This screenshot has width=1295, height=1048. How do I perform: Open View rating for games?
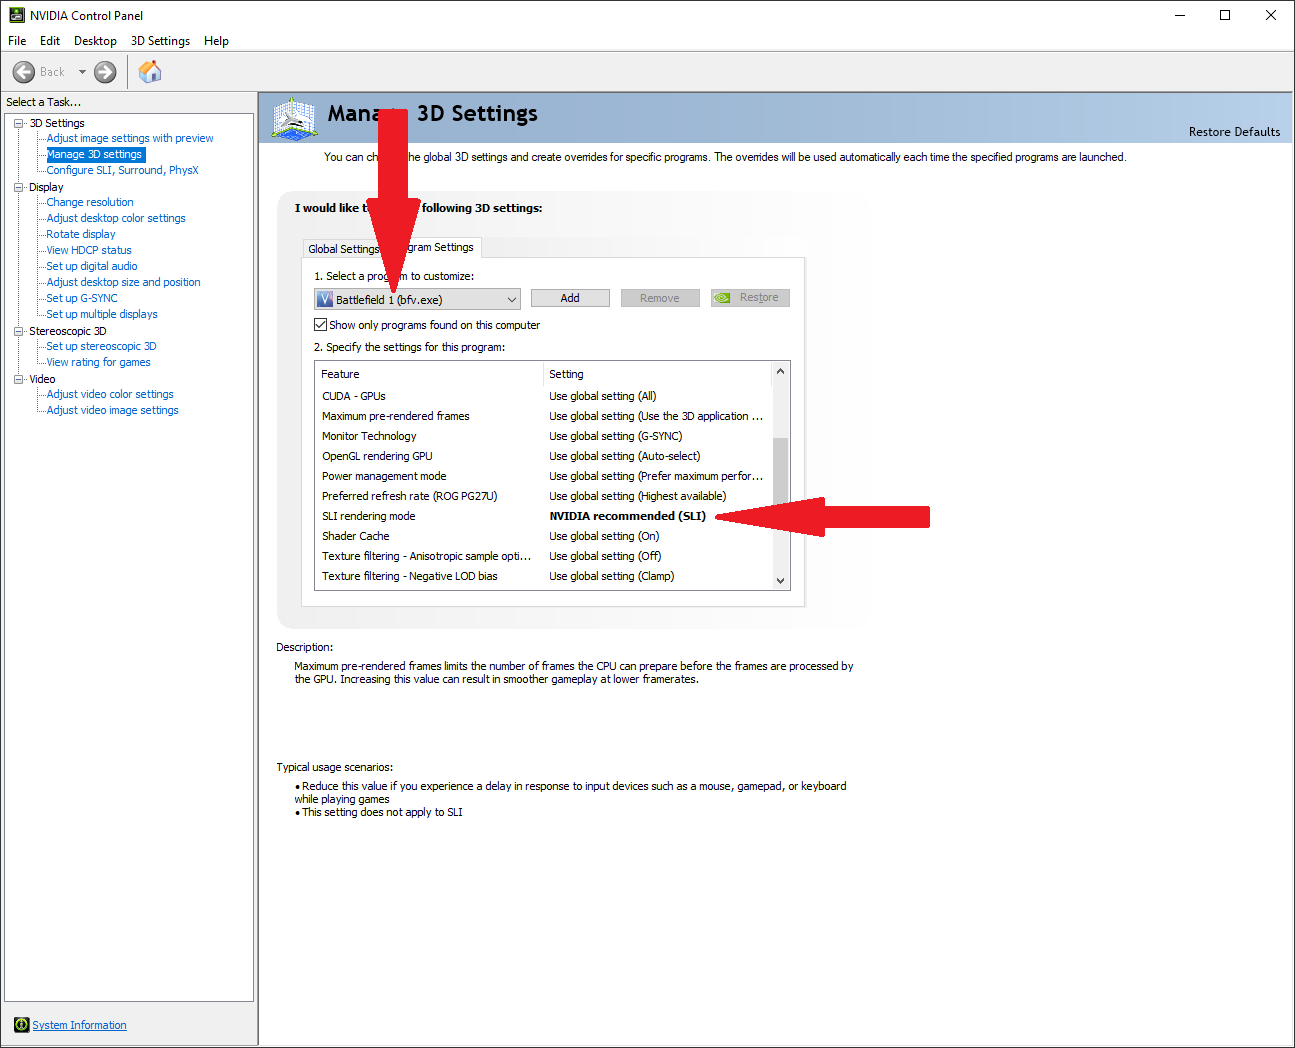coord(98,362)
